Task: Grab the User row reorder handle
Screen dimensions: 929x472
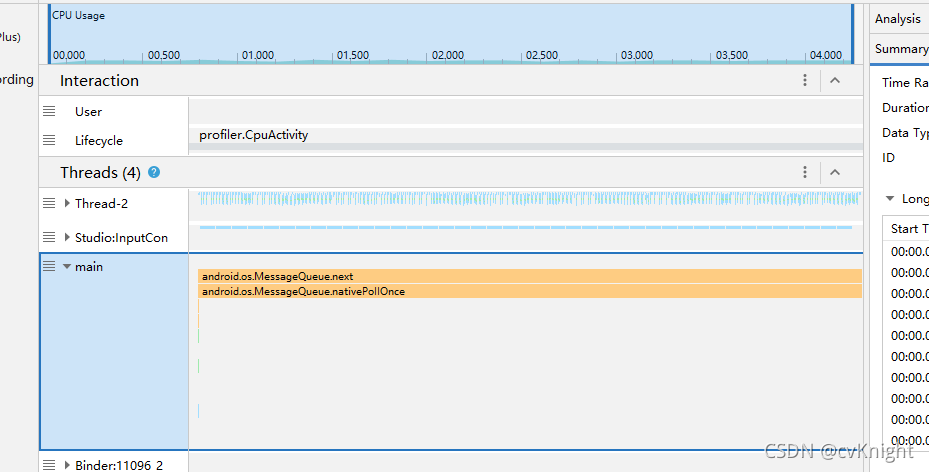Action: (x=49, y=111)
